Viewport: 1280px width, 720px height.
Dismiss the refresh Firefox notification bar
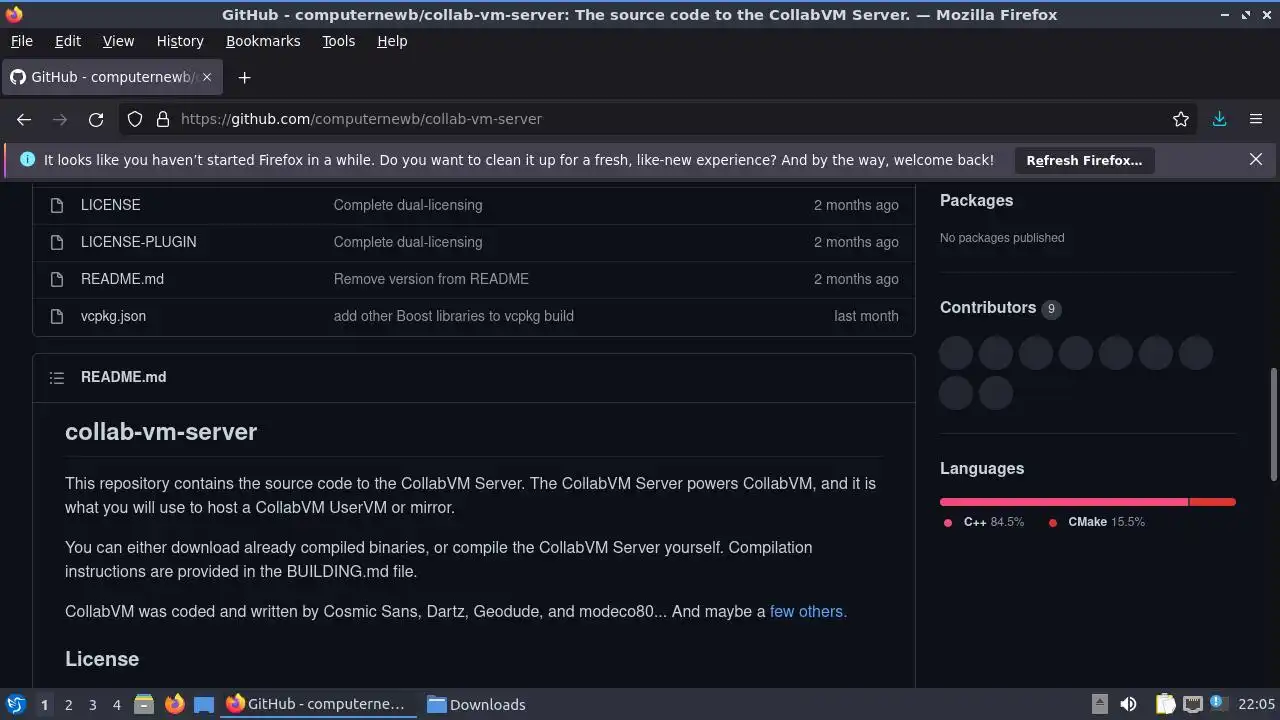coord(1256,160)
